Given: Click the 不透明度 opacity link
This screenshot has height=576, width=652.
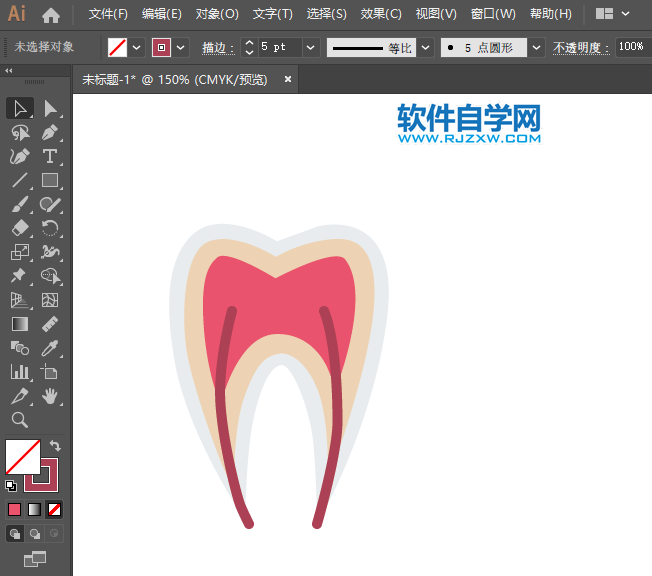Looking at the screenshot, I should [581, 47].
